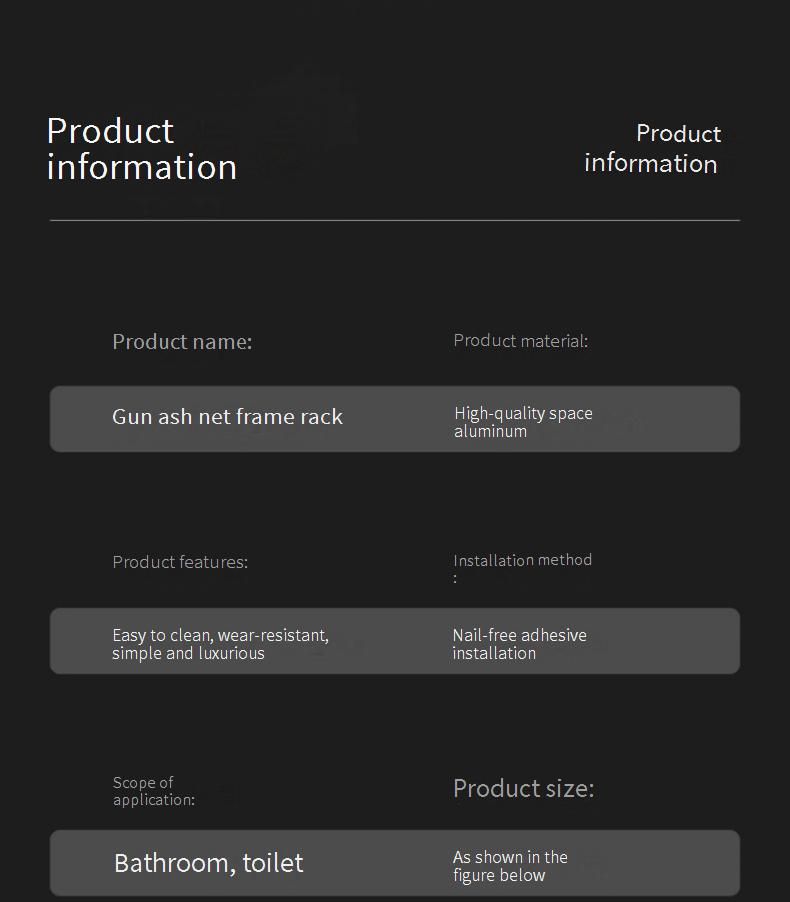790x902 pixels.
Task: Click the Gun ash net frame rack text
Action: pos(227,417)
